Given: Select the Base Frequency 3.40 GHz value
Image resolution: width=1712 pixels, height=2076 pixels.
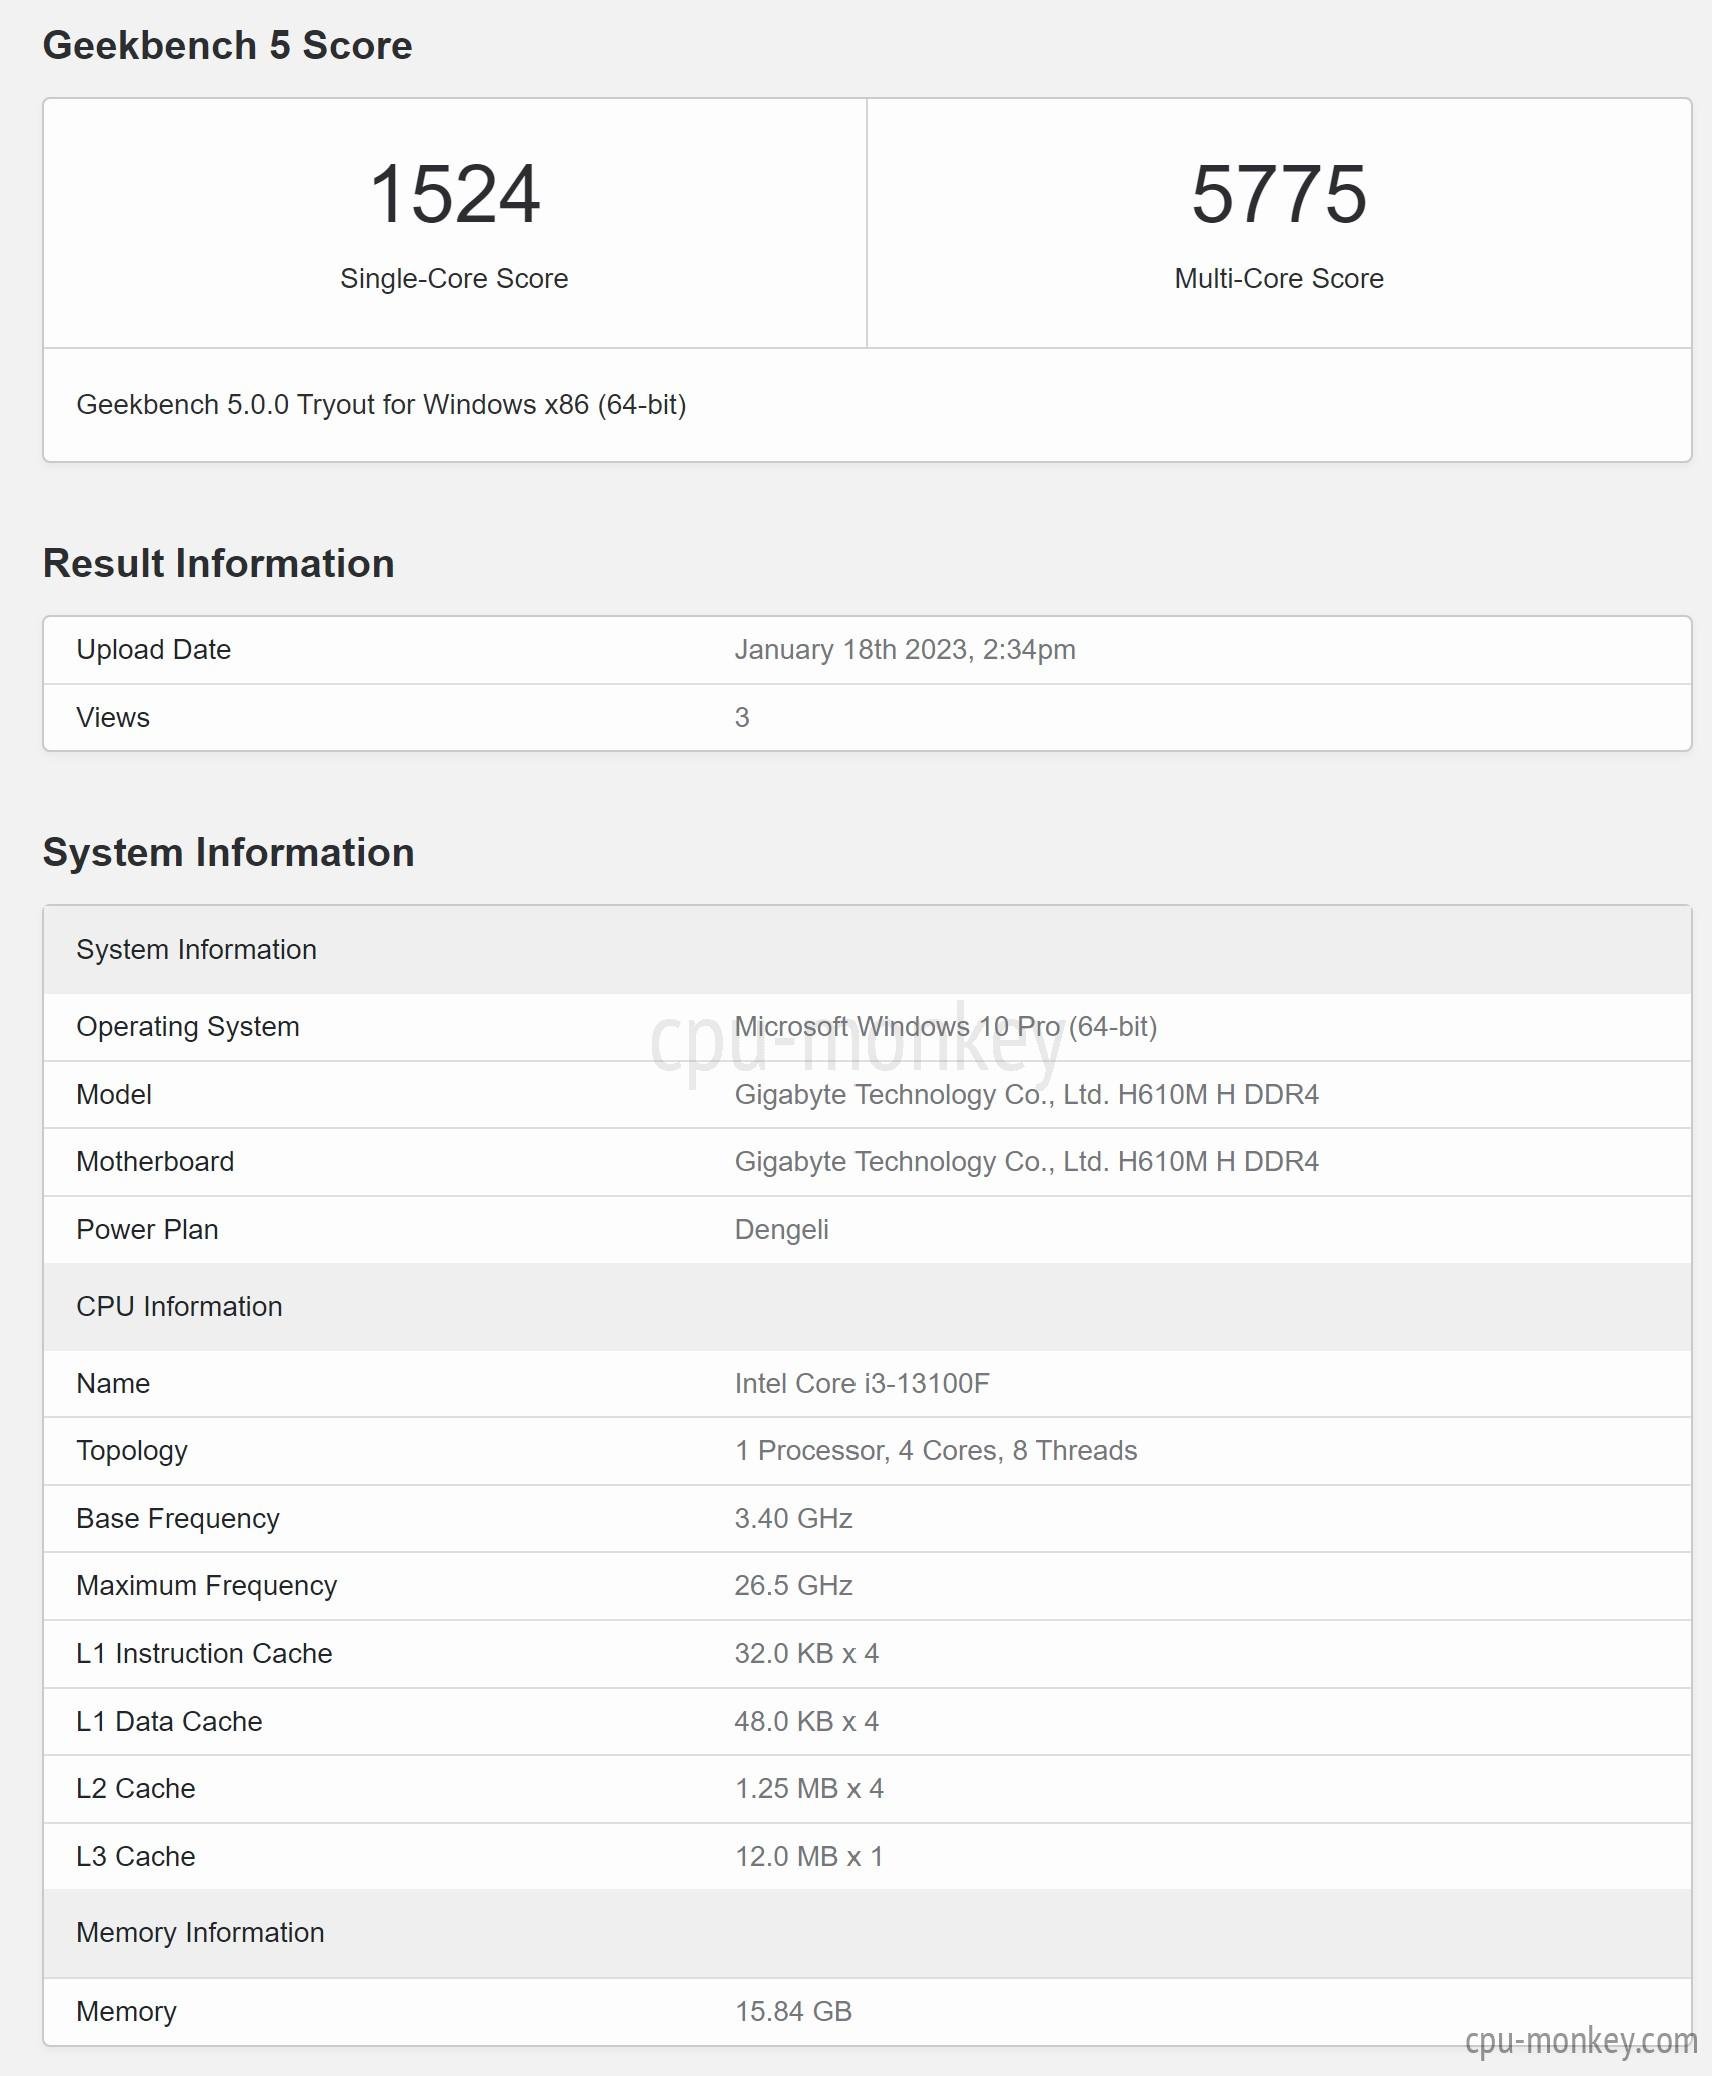Looking at the screenshot, I should click(794, 1519).
